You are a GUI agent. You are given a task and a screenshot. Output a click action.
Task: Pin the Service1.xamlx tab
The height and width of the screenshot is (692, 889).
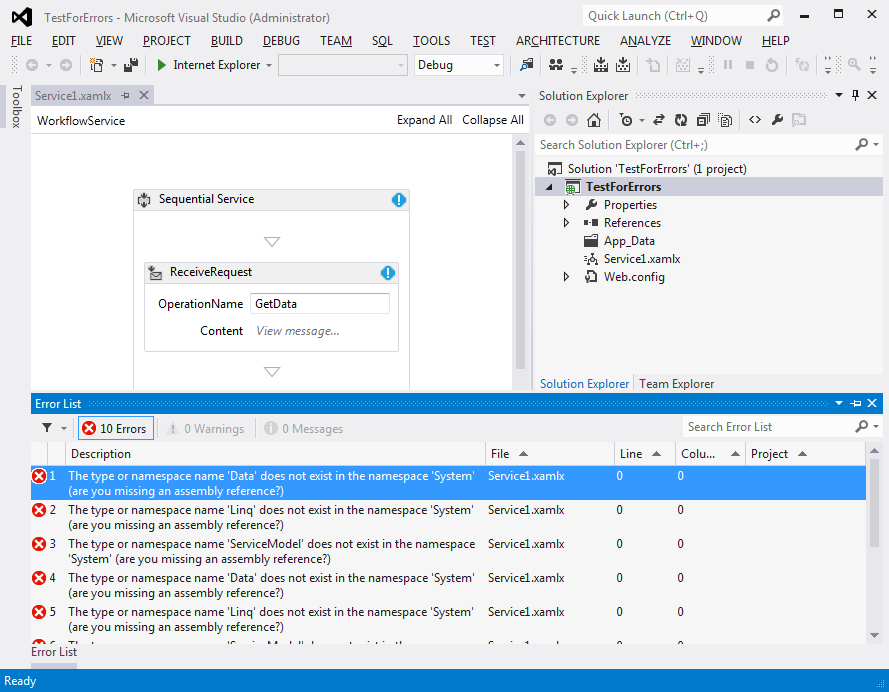(125, 96)
